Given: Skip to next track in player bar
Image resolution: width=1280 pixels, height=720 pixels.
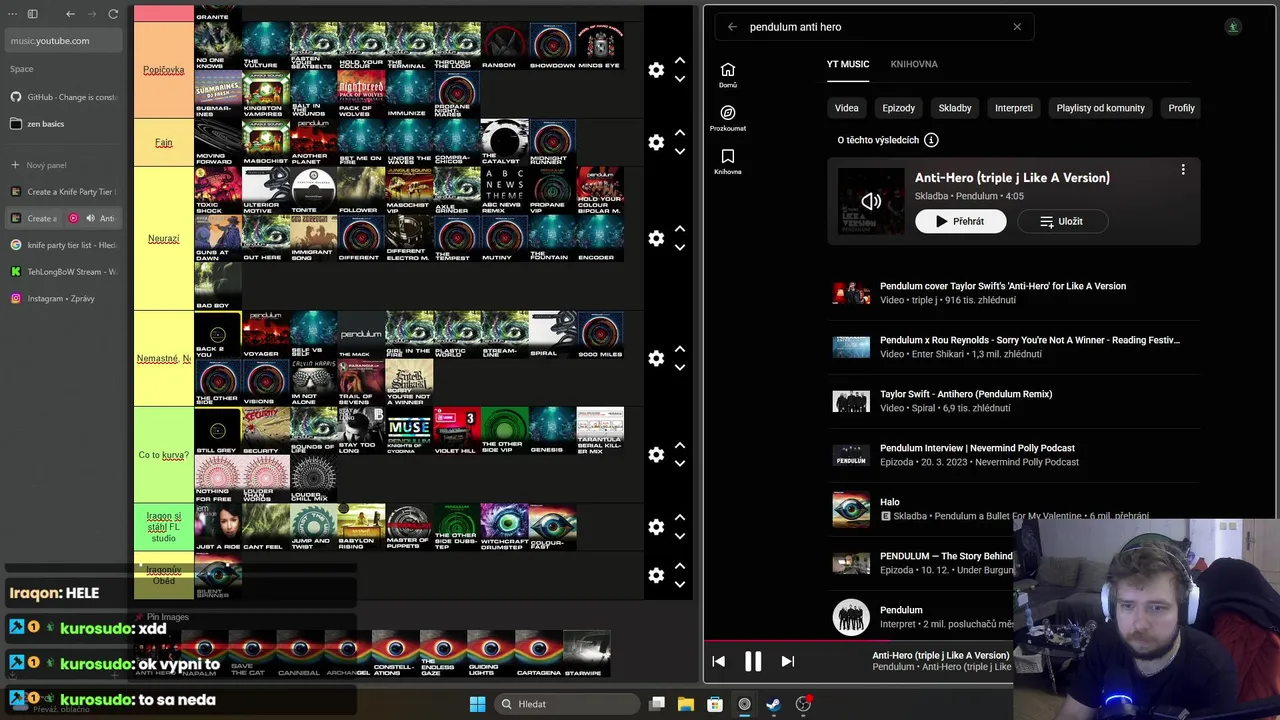Looking at the screenshot, I should click(x=788, y=661).
